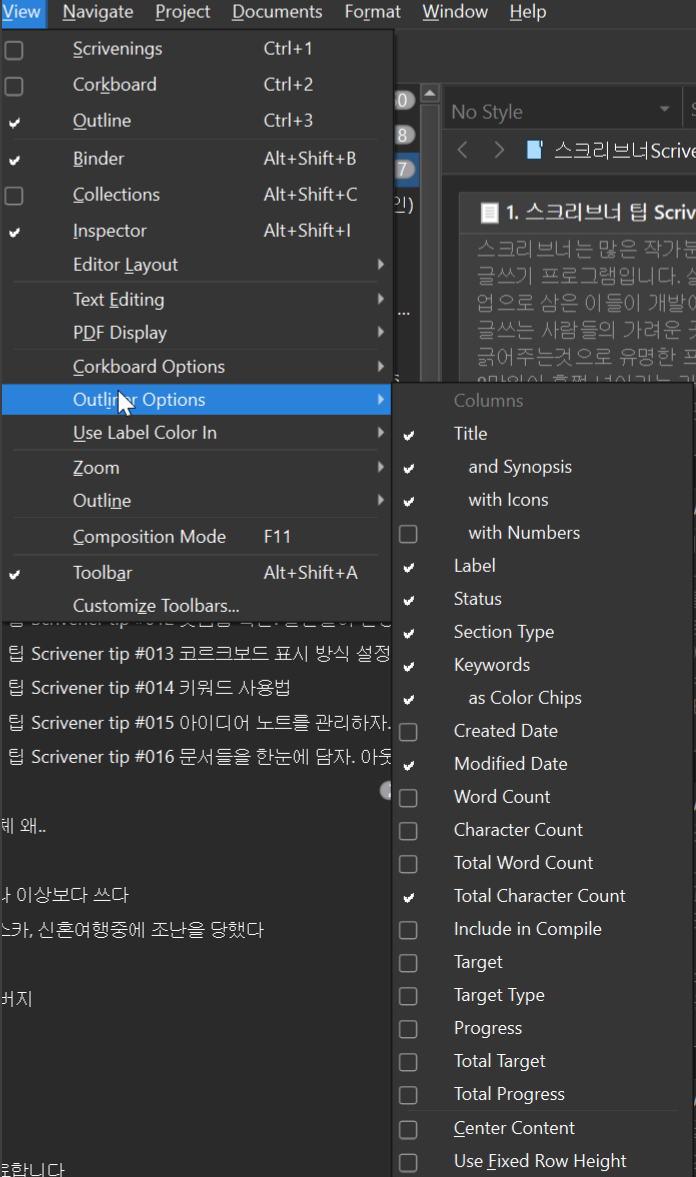Enable the Created Date column
This screenshot has width=696, height=1177.
coord(408,732)
